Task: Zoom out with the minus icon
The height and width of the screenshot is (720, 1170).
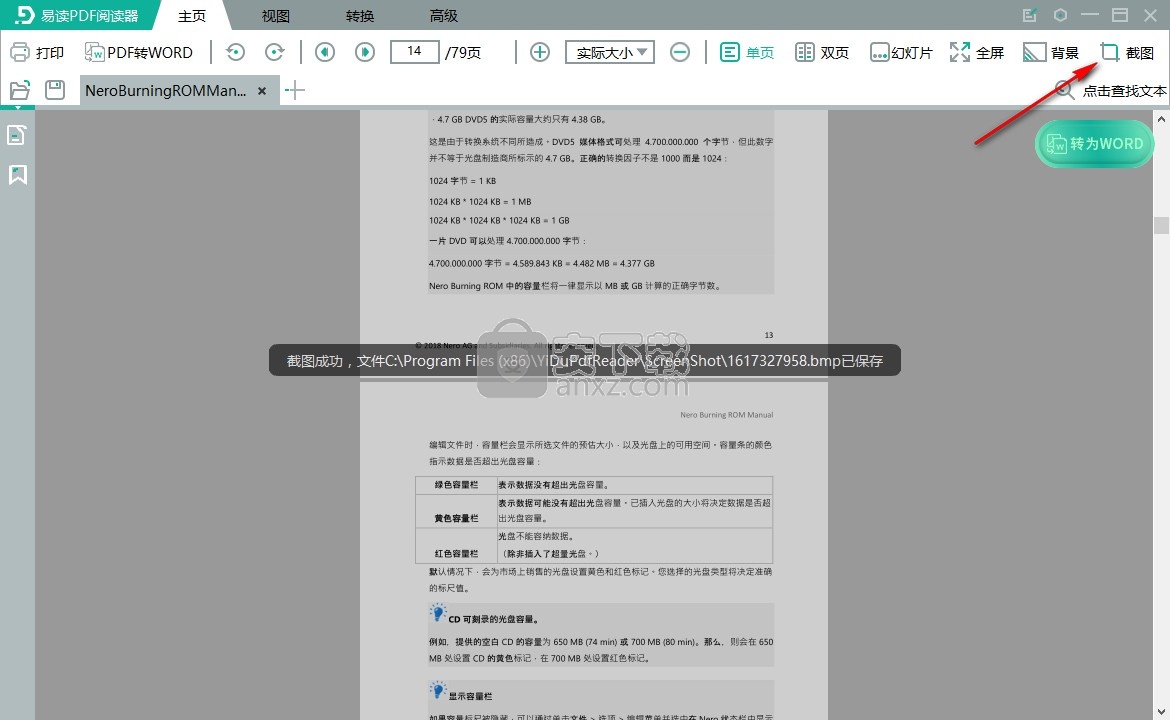Action: click(680, 52)
